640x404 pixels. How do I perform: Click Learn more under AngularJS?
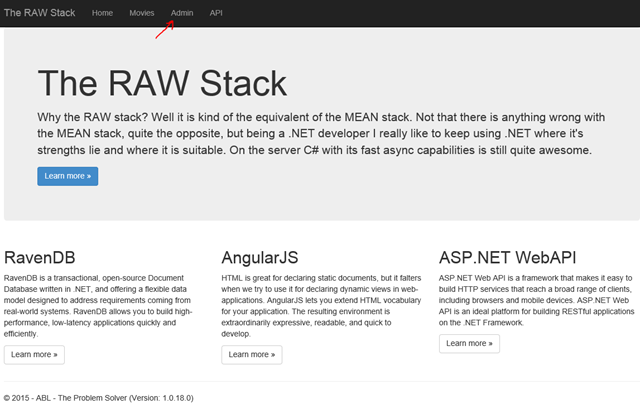[x=251, y=354]
